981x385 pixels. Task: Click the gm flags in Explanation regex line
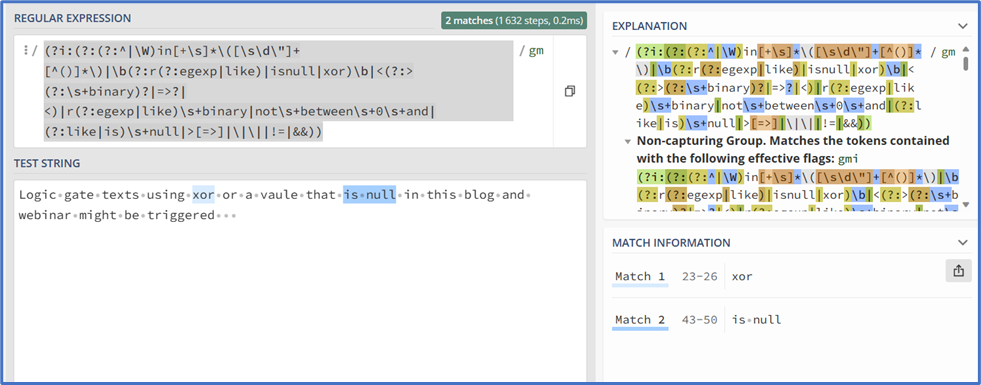tap(948, 52)
